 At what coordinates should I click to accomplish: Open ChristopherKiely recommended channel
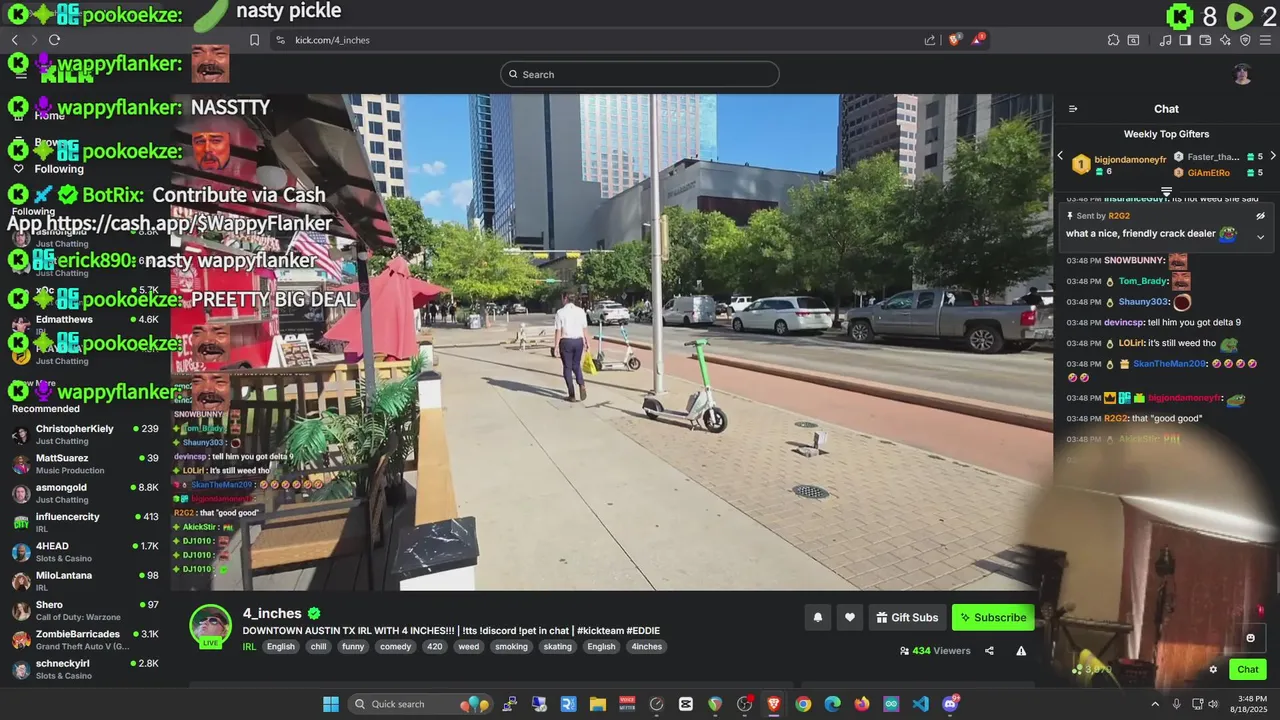[85, 434]
